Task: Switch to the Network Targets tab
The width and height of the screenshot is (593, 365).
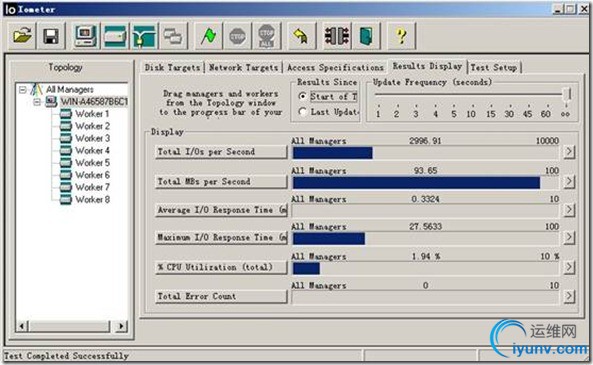Action: pos(244,68)
